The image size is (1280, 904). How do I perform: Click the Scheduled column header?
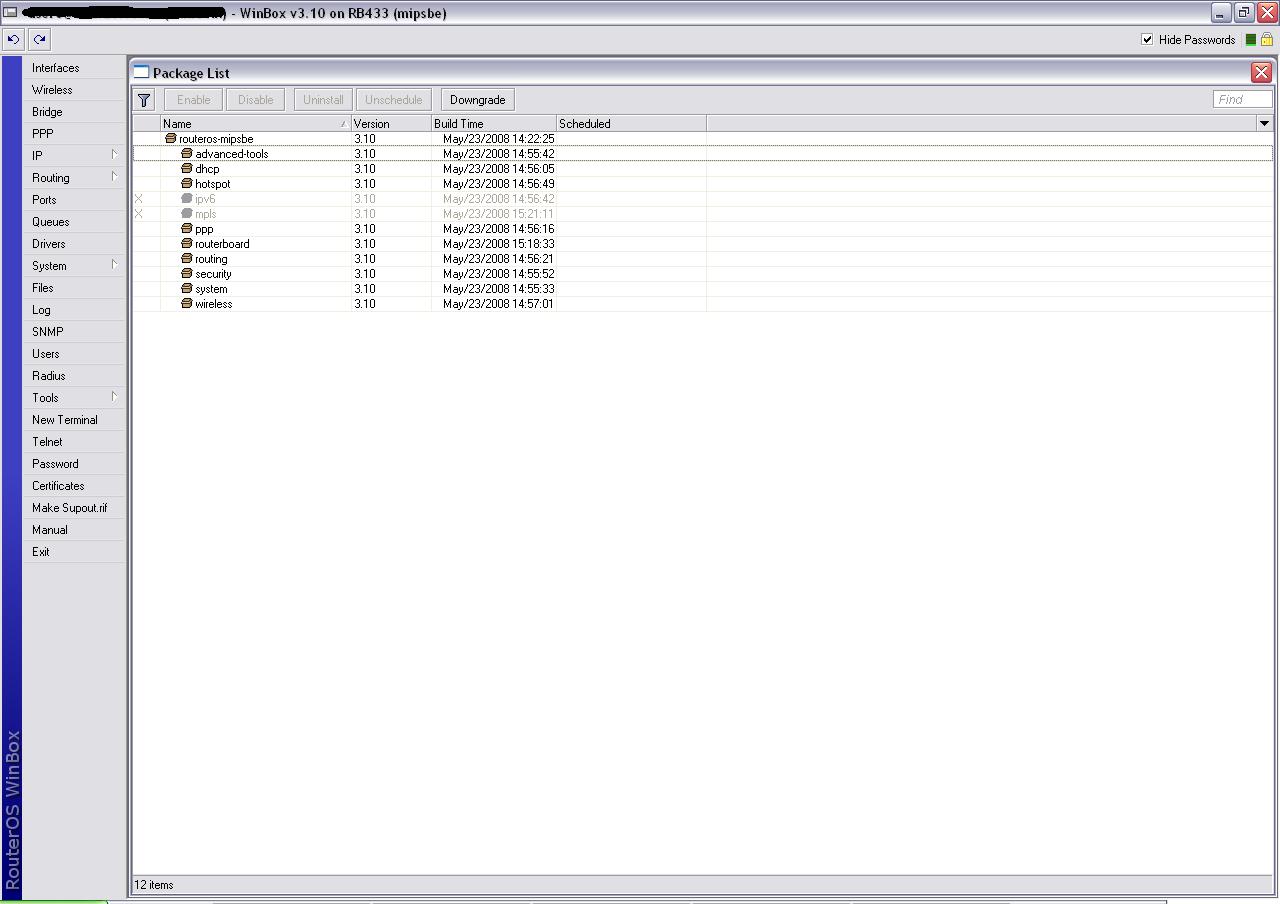pos(631,124)
